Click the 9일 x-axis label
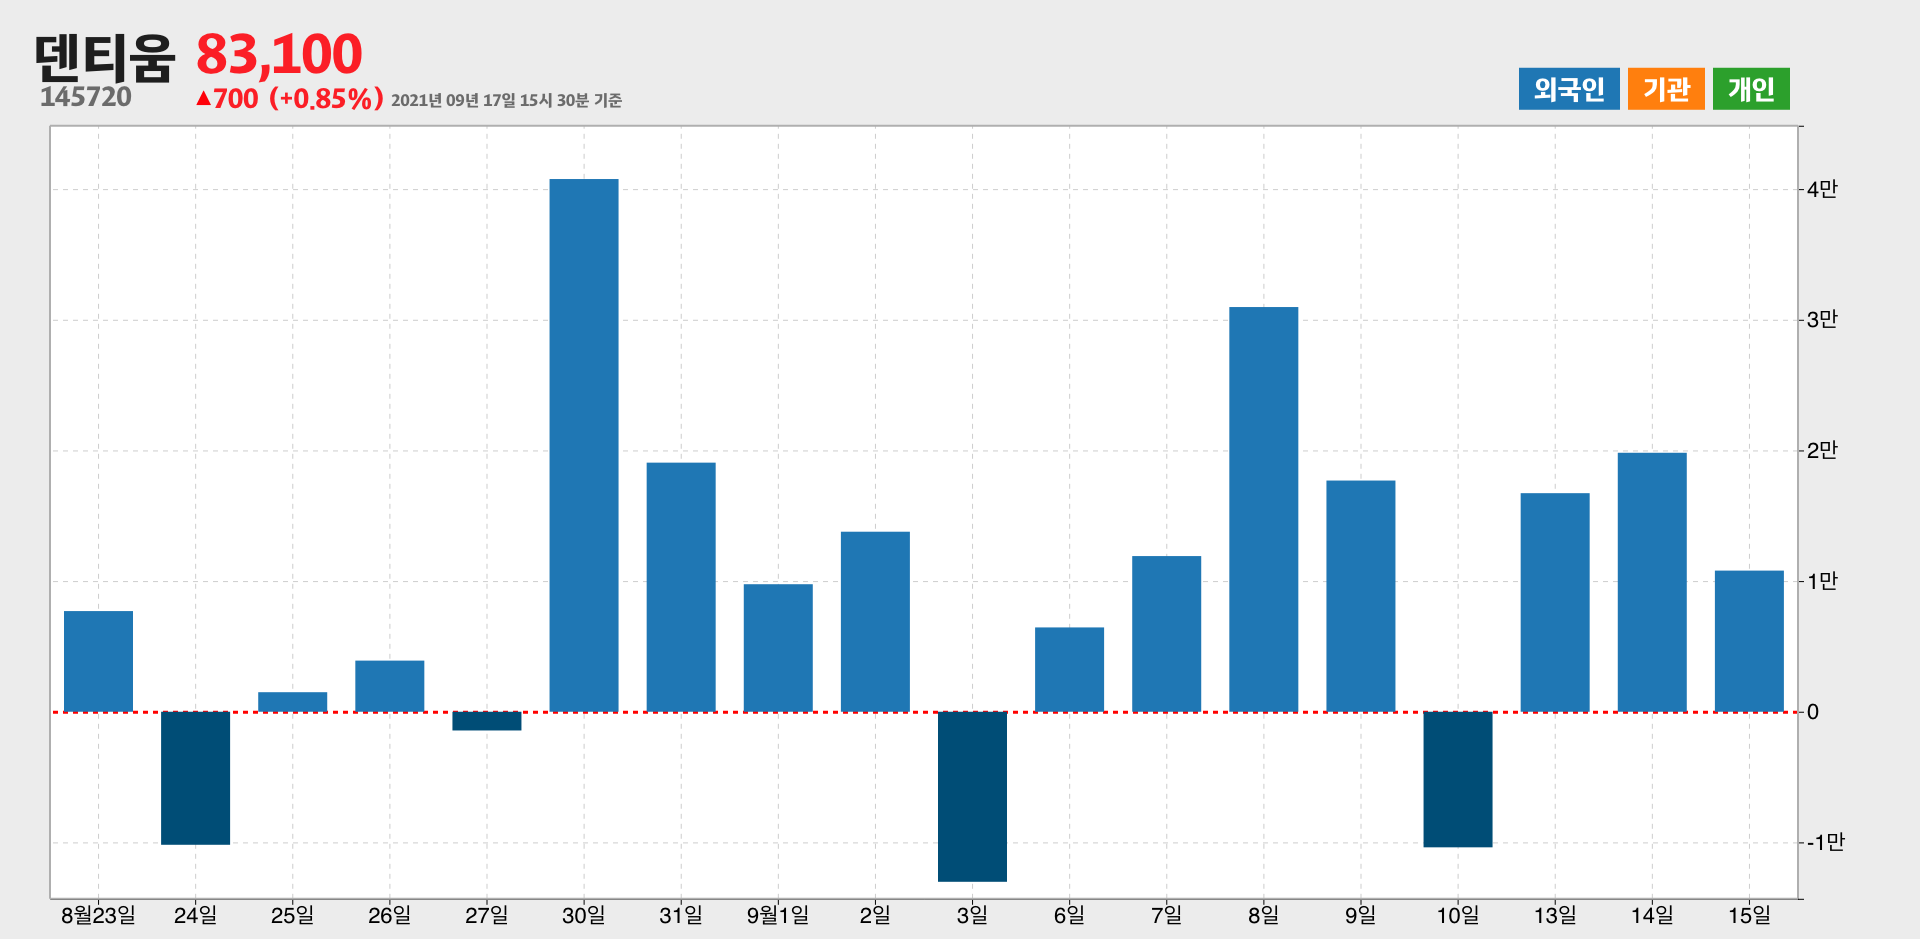Viewport: 1920px width, 939px height. (1361, 915)
